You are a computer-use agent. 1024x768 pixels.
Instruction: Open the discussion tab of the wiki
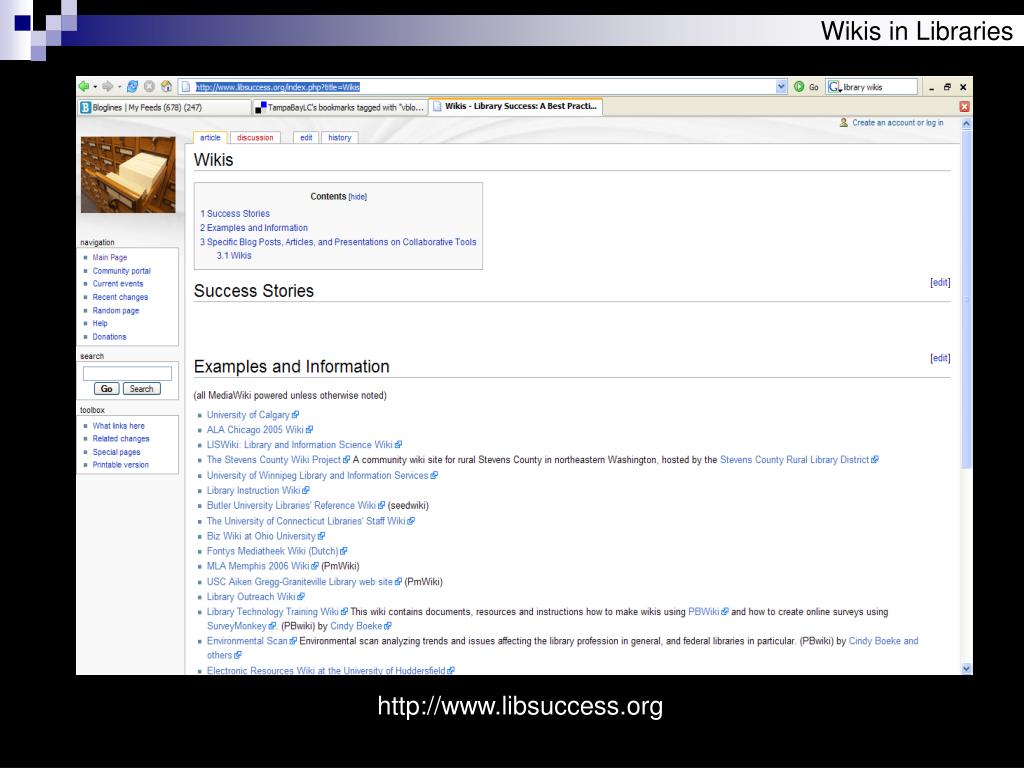[255, 138]
